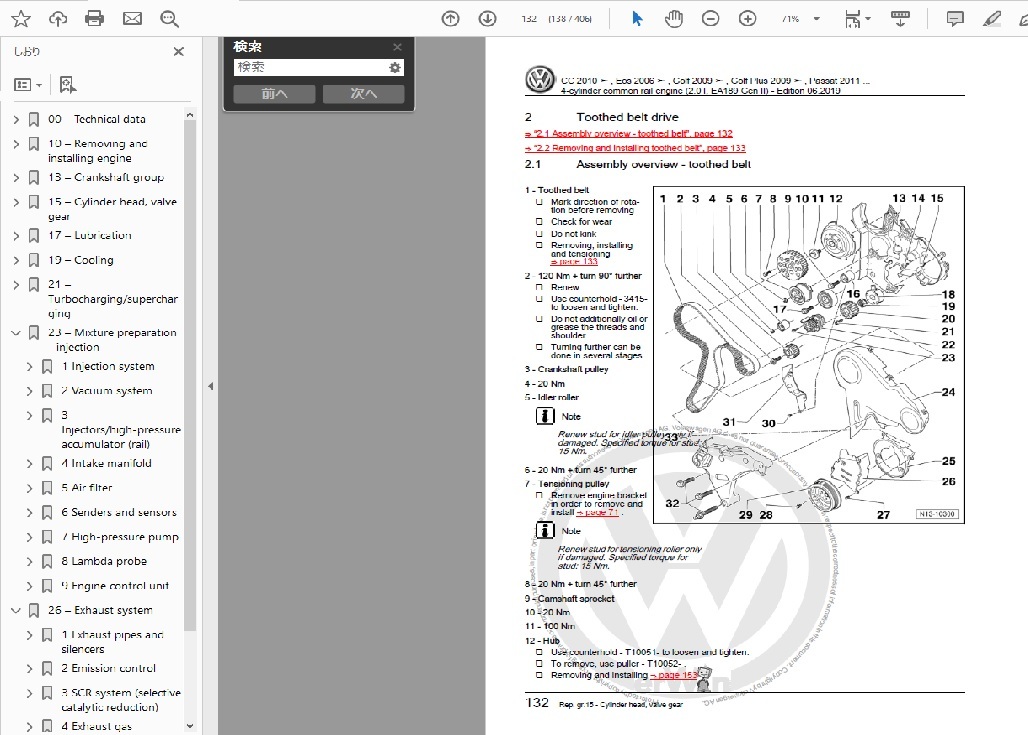Add a comment with speech bubble icon

point(955,18)
